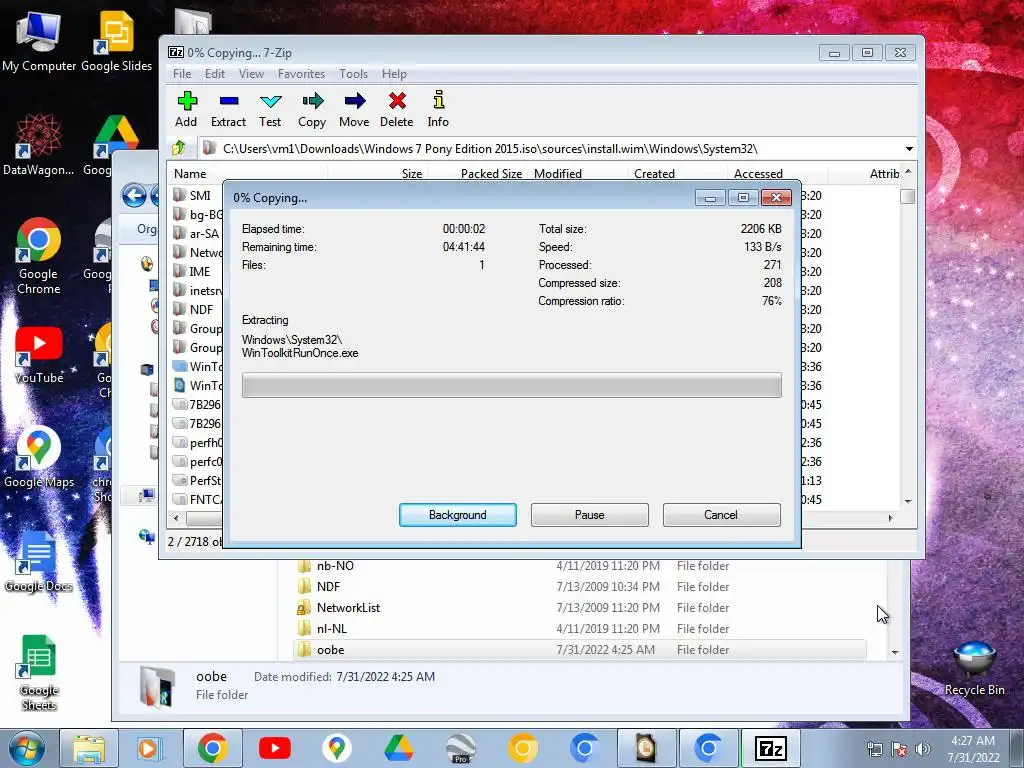Click the Delete toolbar icon

(396, 108)
